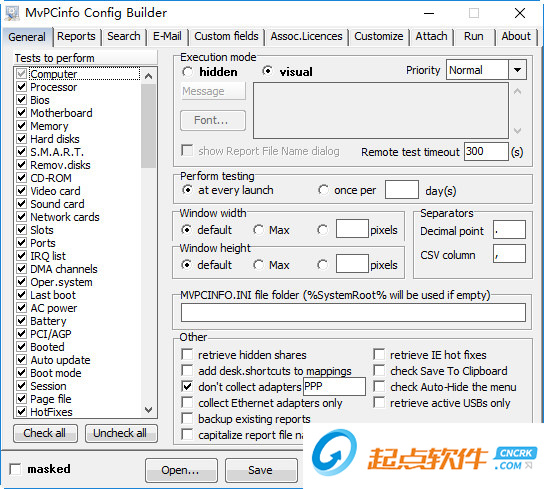Viewport: 544px width, 489px height.
Task: Toggle the Memory test checkbox
Action: (x=22, y=126)
